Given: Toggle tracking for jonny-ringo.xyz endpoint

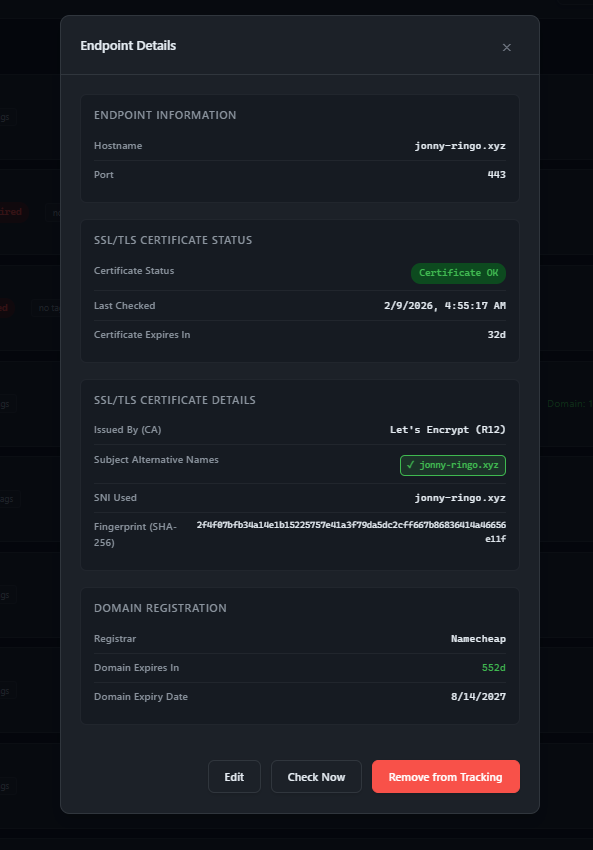Looking at the screenshot, I should pyautogui.click(x=445, y=776).
